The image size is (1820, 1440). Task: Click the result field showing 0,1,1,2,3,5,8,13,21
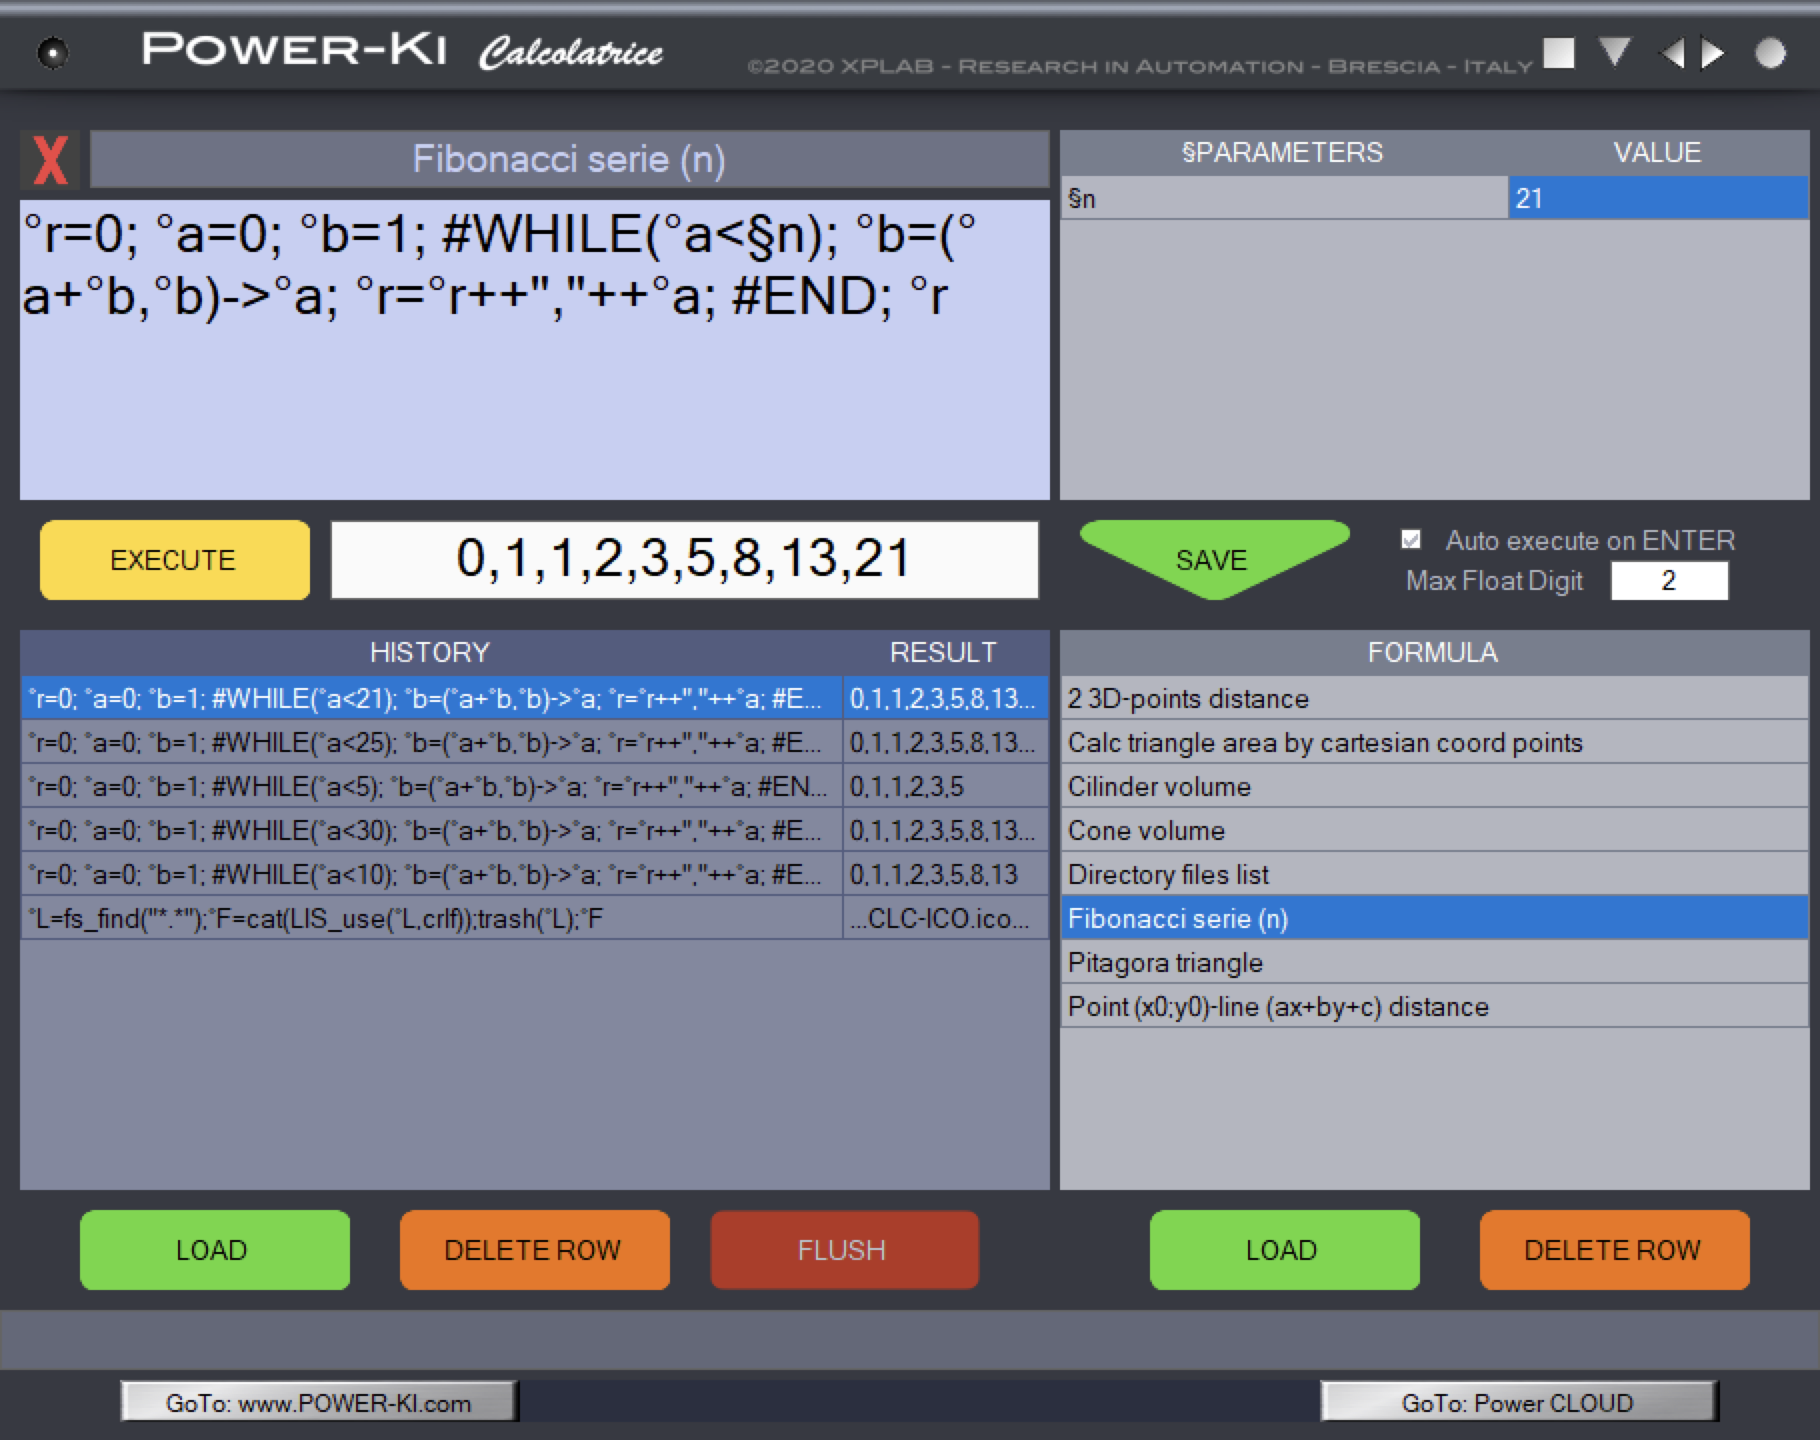coord(684,559)
